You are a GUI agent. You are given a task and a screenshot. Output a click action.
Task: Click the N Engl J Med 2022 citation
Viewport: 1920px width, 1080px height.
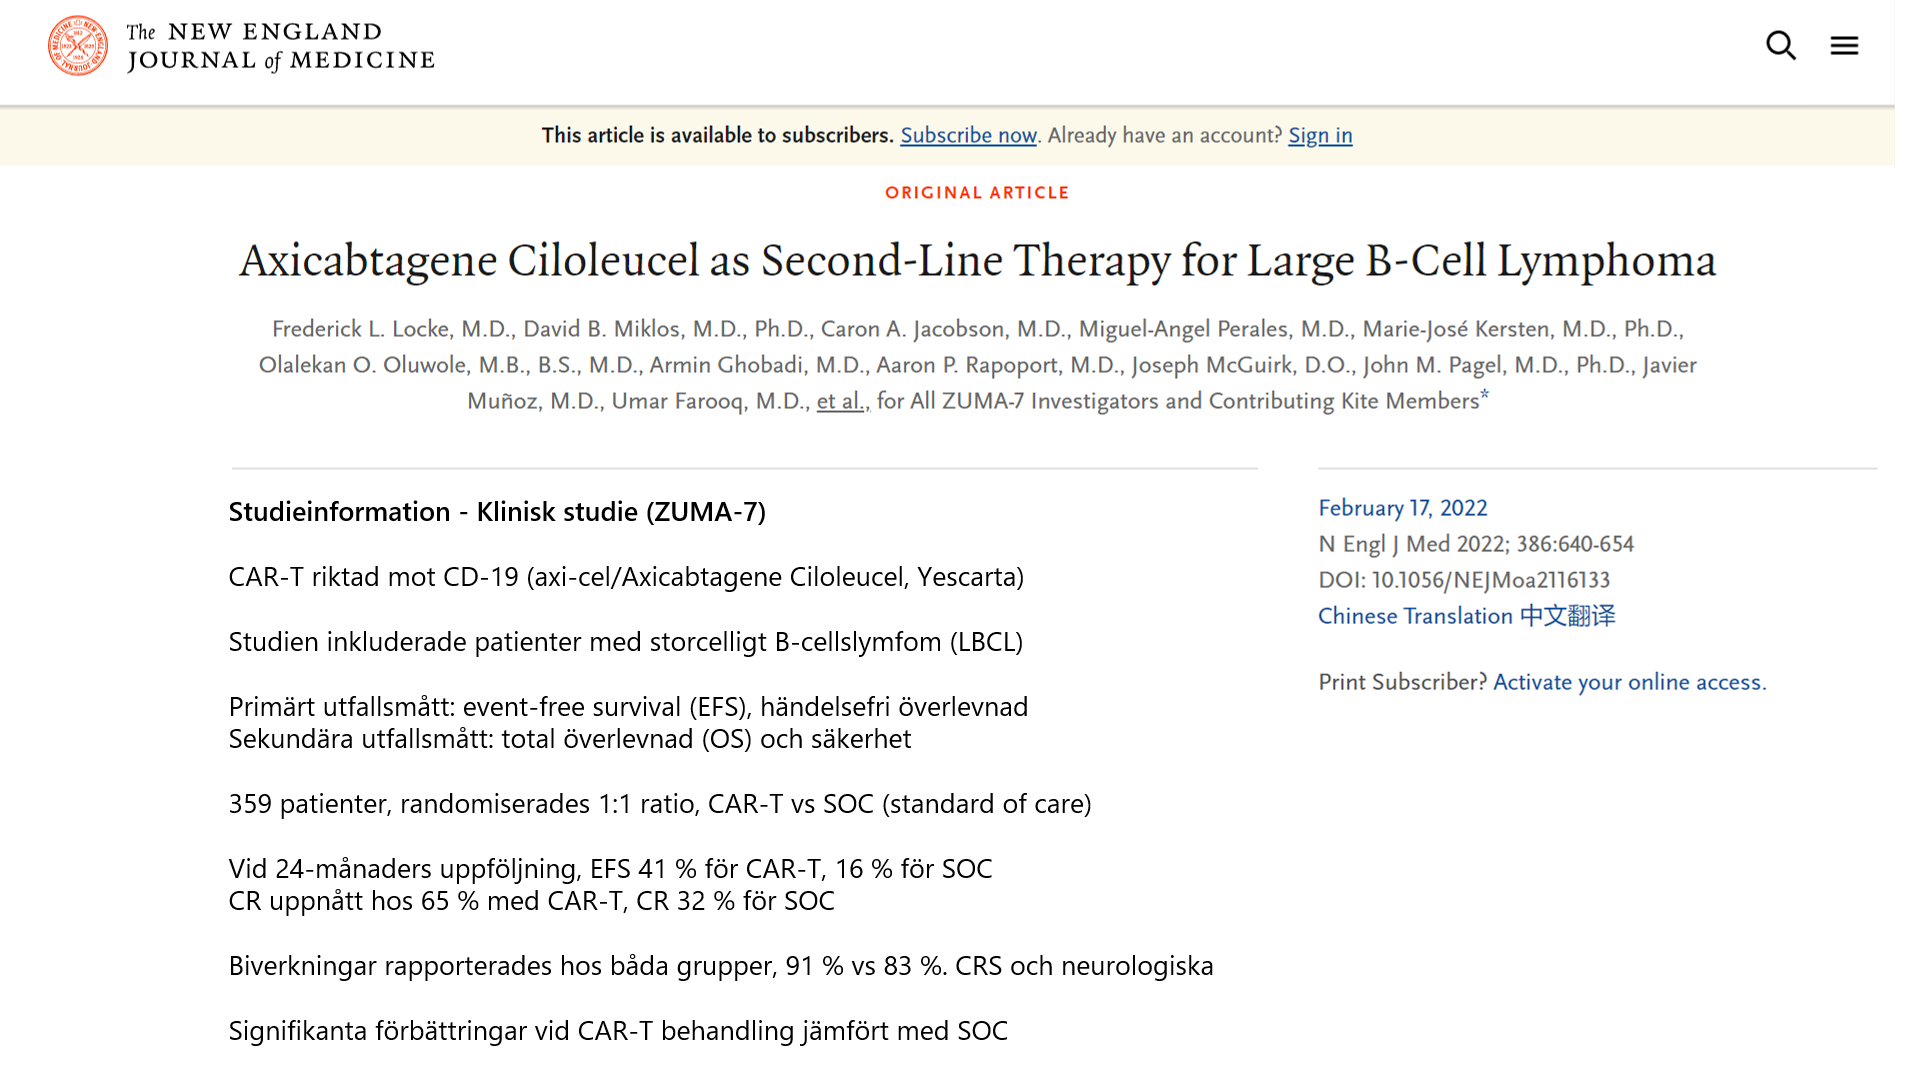[1475, 544]
